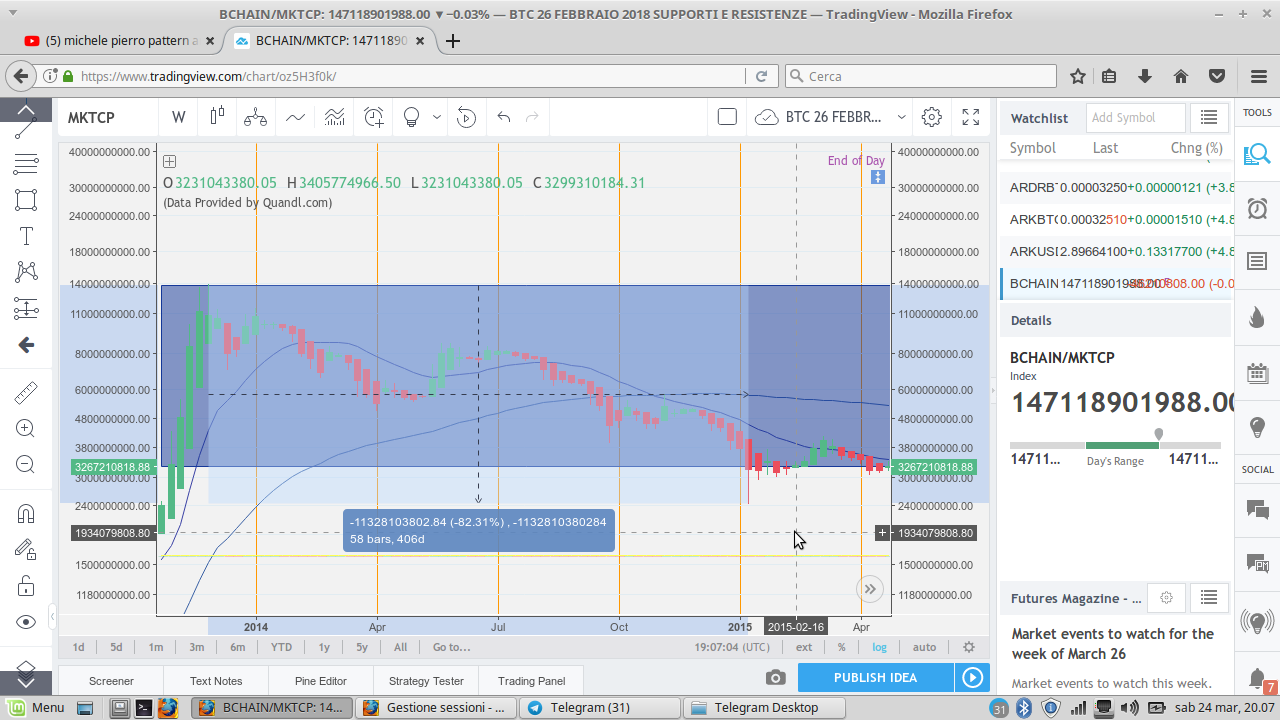Expand the ideas lightbulb dropdown arrow
The image size is (1280, 720).
pos(437,117)
